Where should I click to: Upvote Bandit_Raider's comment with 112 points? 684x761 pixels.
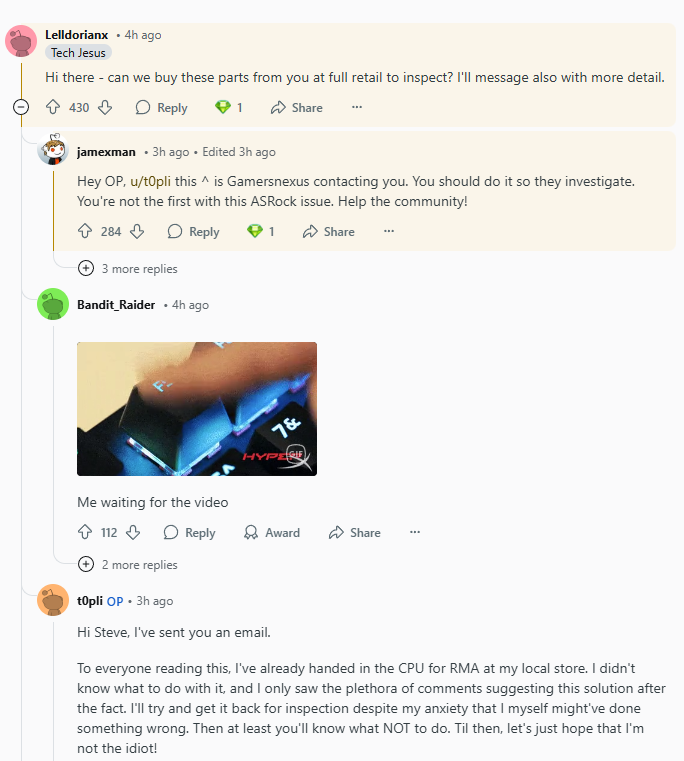coord(85,532)
